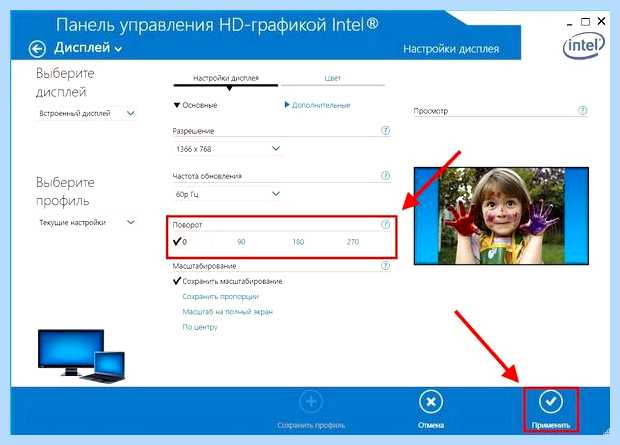This screenshot has height=445, width=620.
Task: Click the Сохранить профиль plus icon
Action: [311, 402]
